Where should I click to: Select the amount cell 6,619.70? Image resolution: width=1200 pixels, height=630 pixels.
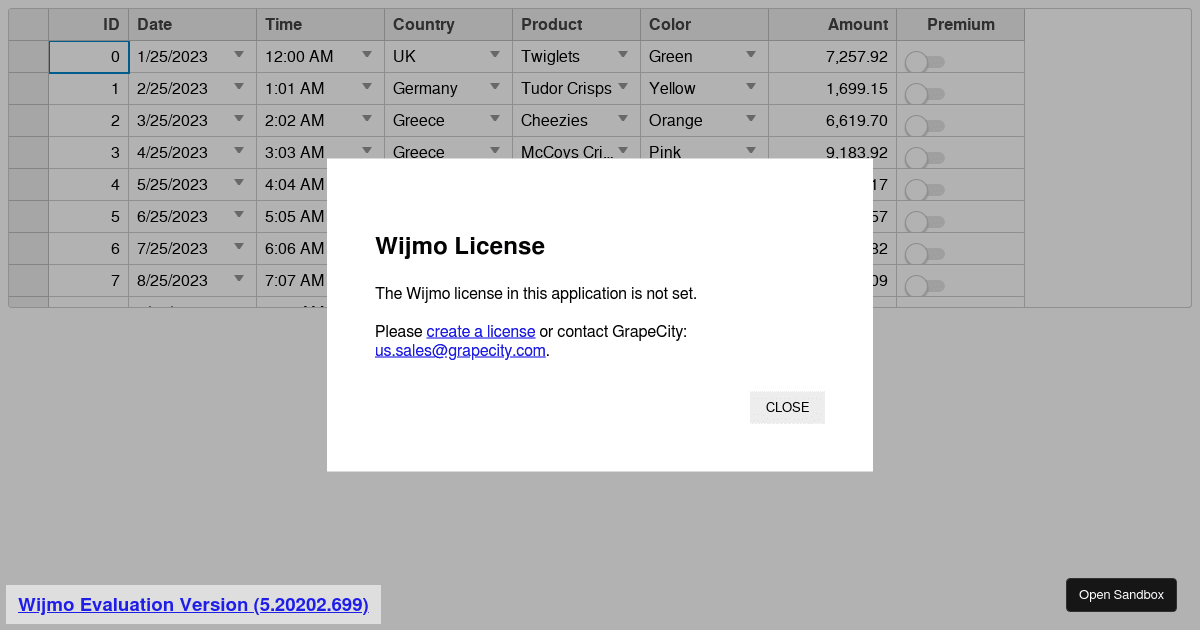(x=832, y=121)
